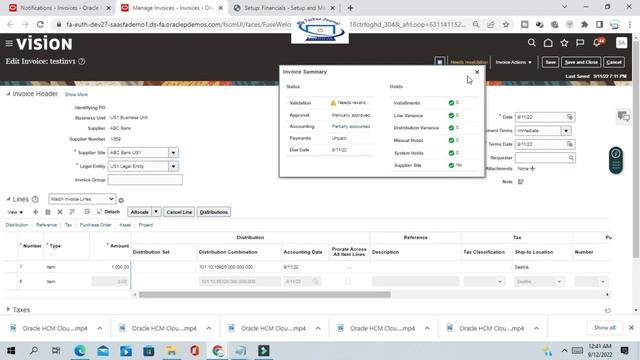Click delete X icon in lines toolbar
This screenshot has height=360, width=640.
point(60,212)
